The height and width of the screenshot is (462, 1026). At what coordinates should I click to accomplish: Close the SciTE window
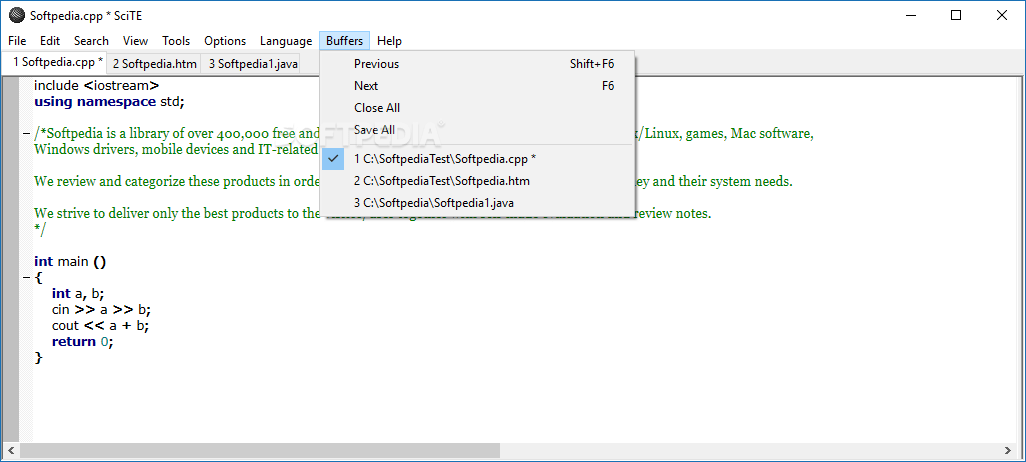coord(1001,16)
